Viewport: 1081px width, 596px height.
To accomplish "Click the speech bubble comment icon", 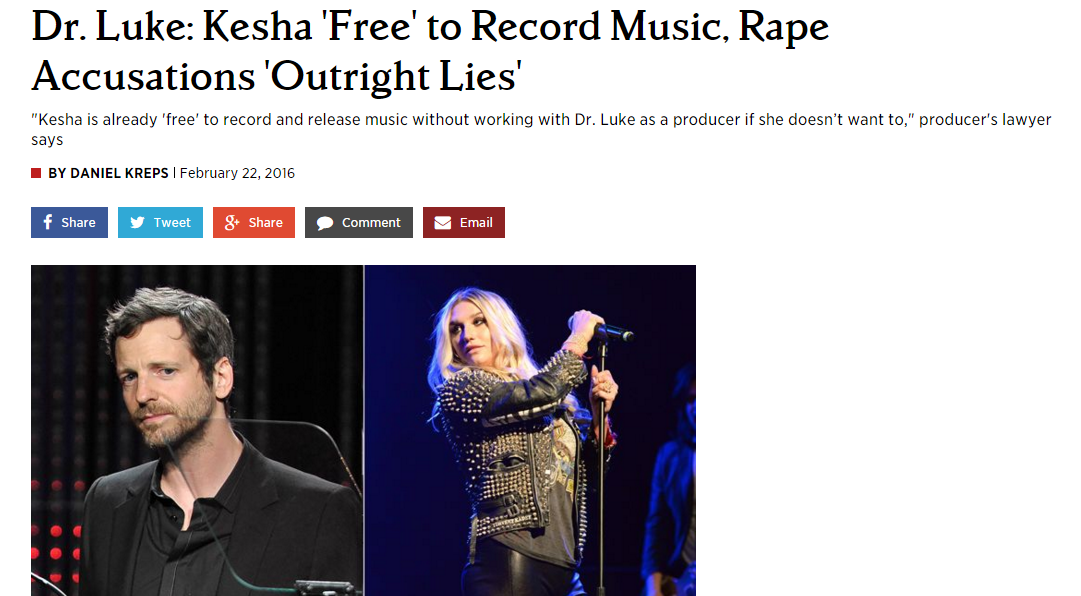I will coord(325,223).
